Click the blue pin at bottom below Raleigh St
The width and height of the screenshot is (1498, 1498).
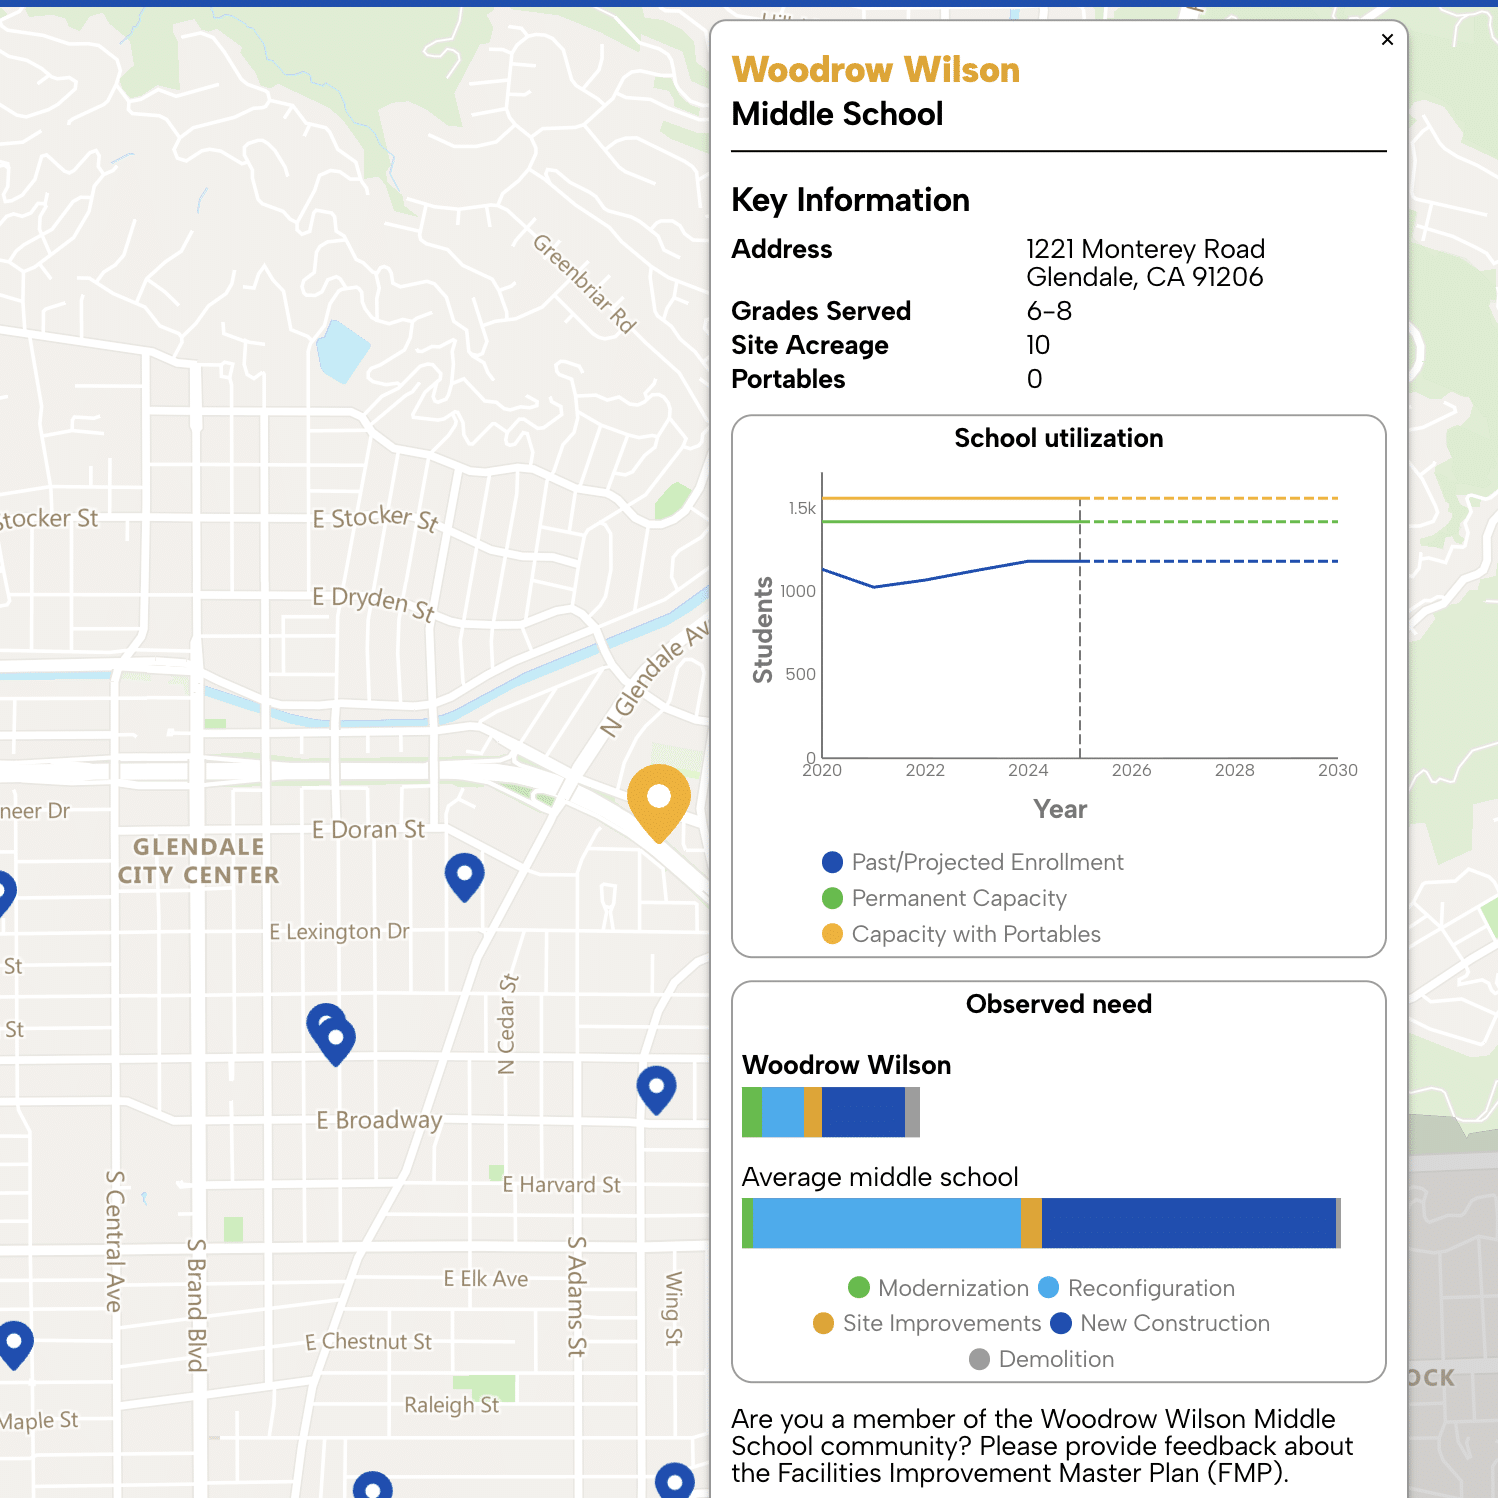(373, 1486)
